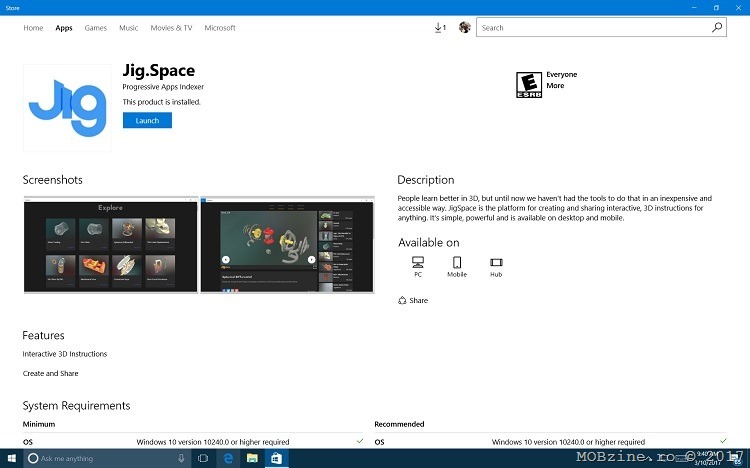Focus the Store Search field
Screen dimensions: 750x468
(x=595, y=27)
